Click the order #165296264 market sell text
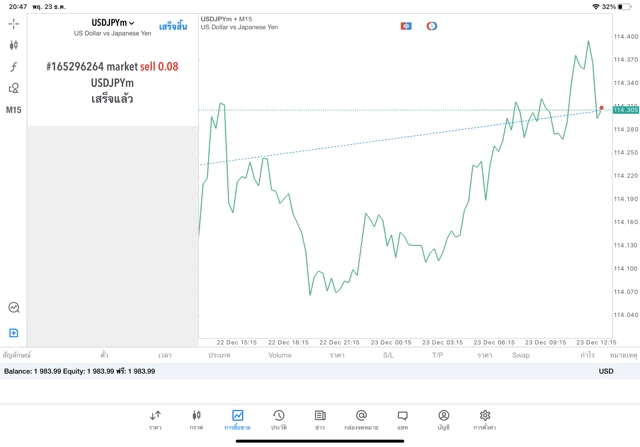This screenshot has width=640, height=447. click(112, 67)
